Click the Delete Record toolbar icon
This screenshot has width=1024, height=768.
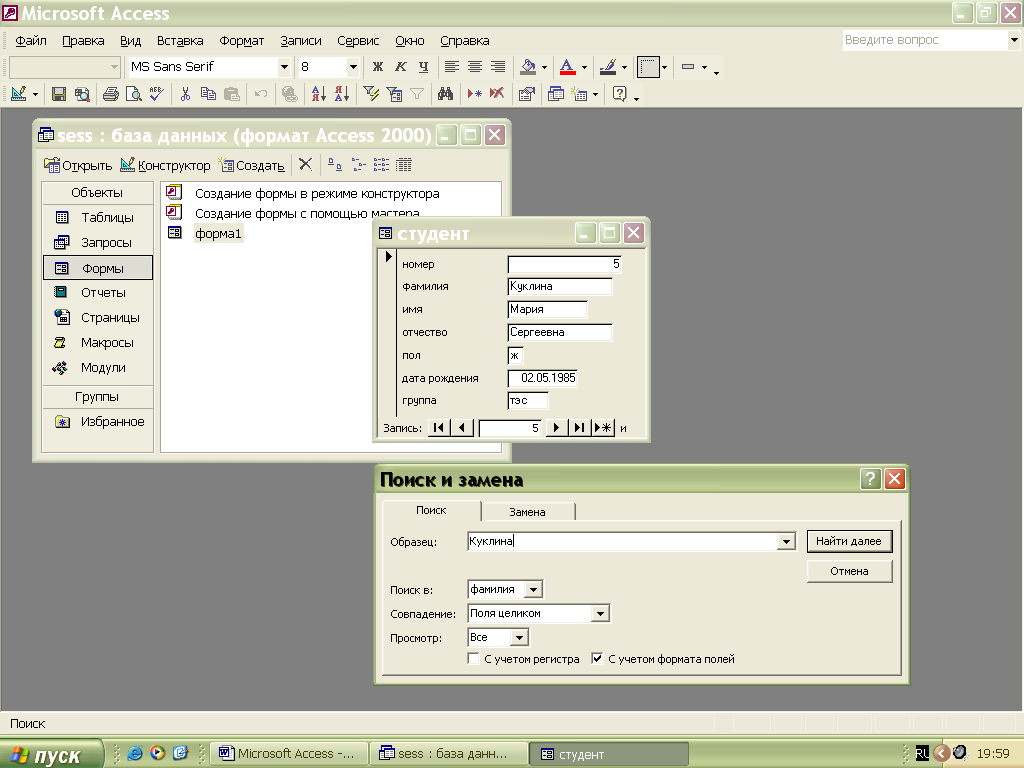click(497, 95)
